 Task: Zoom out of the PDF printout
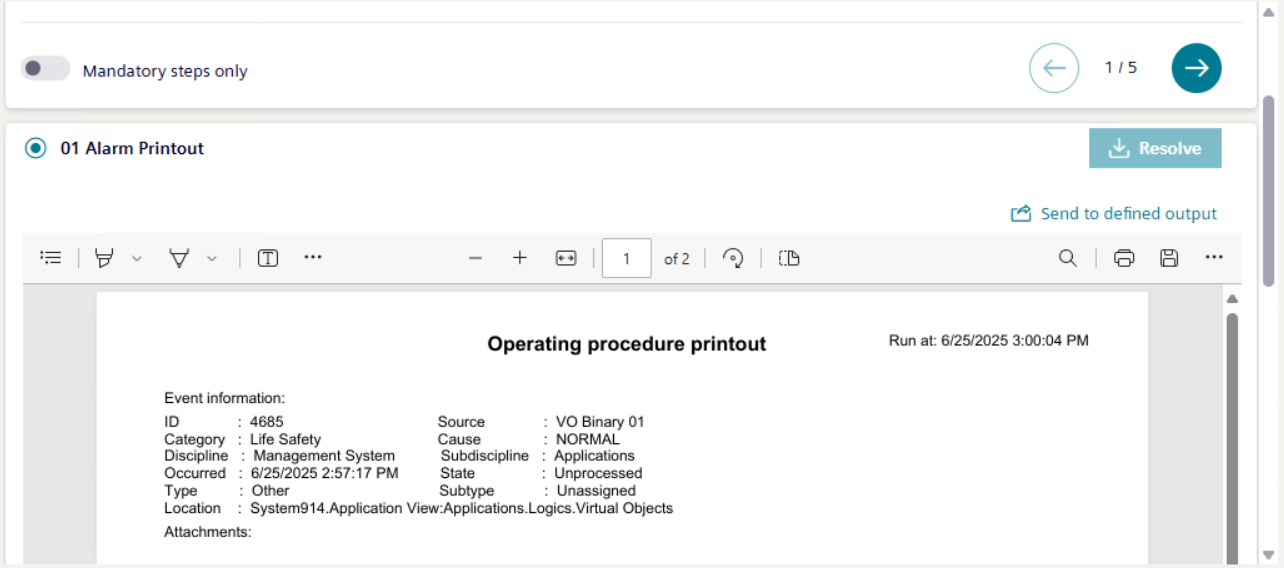(476, 258)
